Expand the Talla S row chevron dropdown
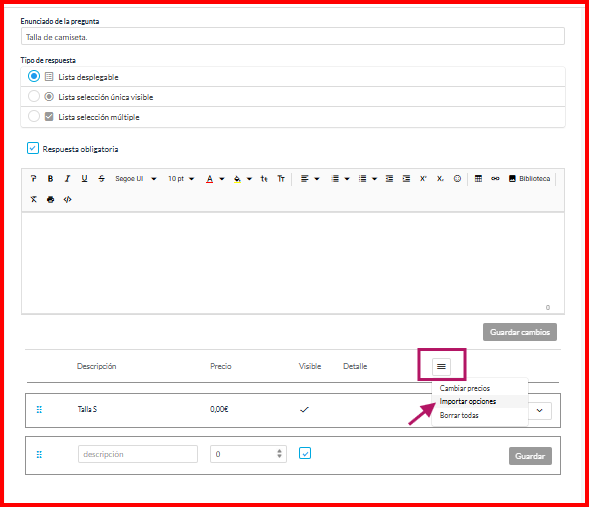 [x=539, y=410]
